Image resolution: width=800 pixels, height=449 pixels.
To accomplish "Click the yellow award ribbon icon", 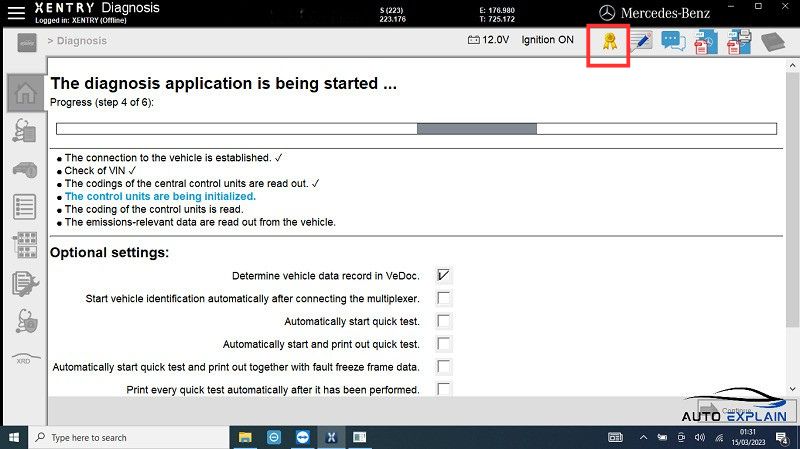I will point(609,41).
